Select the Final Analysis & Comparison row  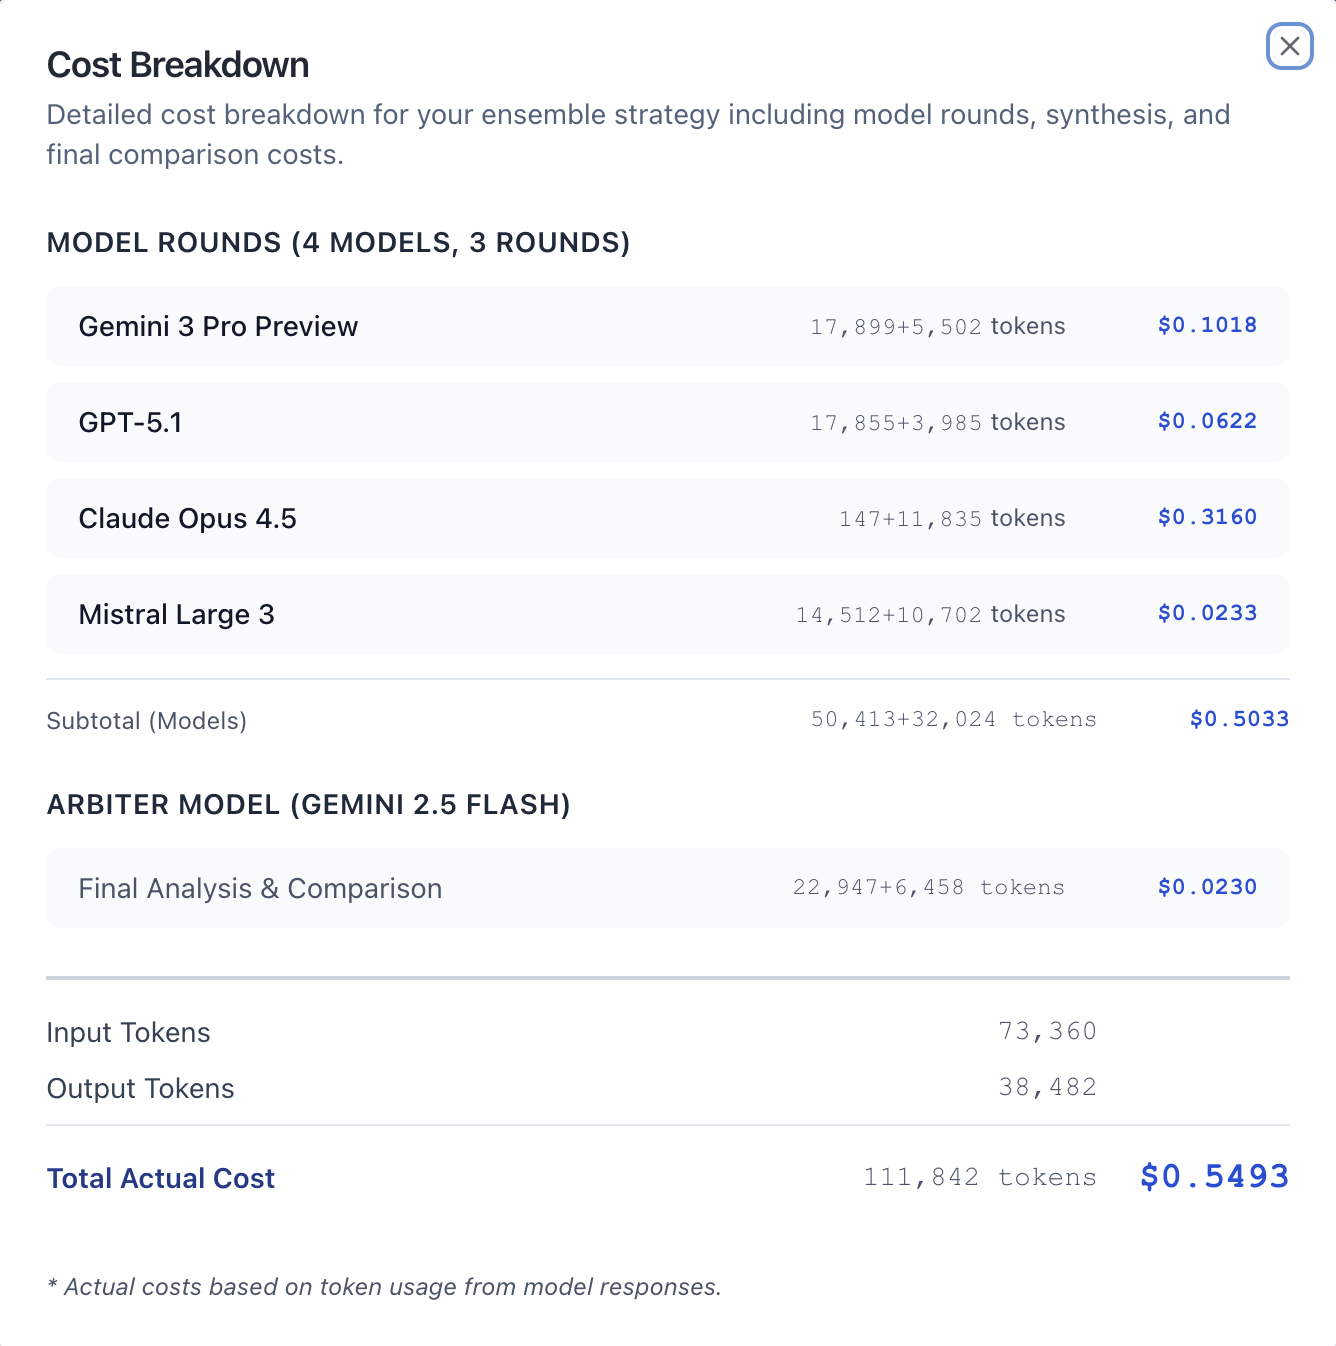[260, 888]
